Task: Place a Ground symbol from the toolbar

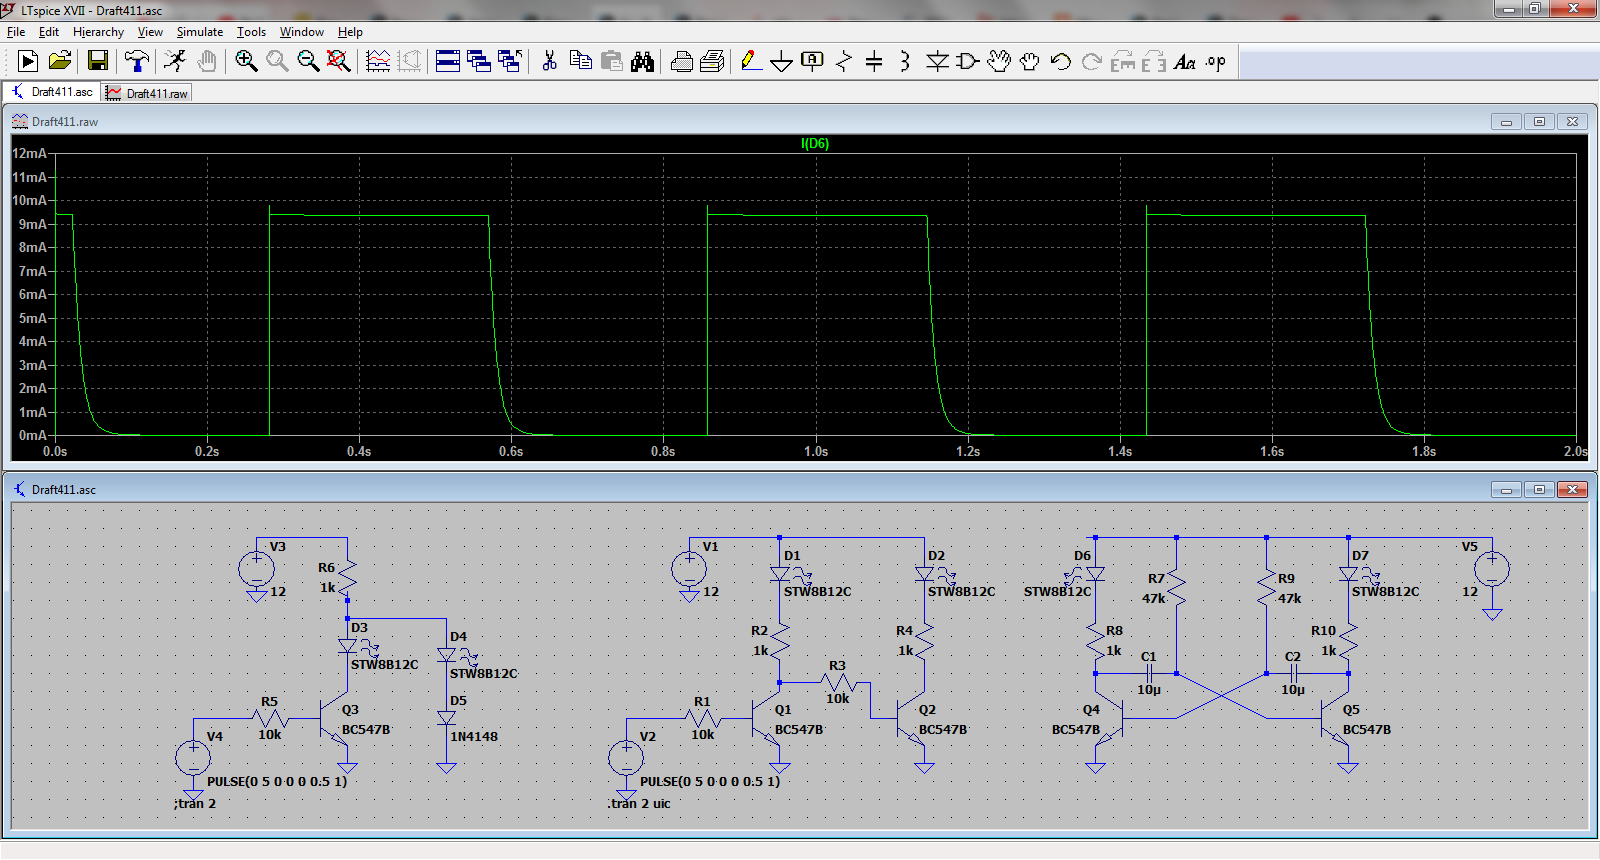Action: tap(781, 61)
